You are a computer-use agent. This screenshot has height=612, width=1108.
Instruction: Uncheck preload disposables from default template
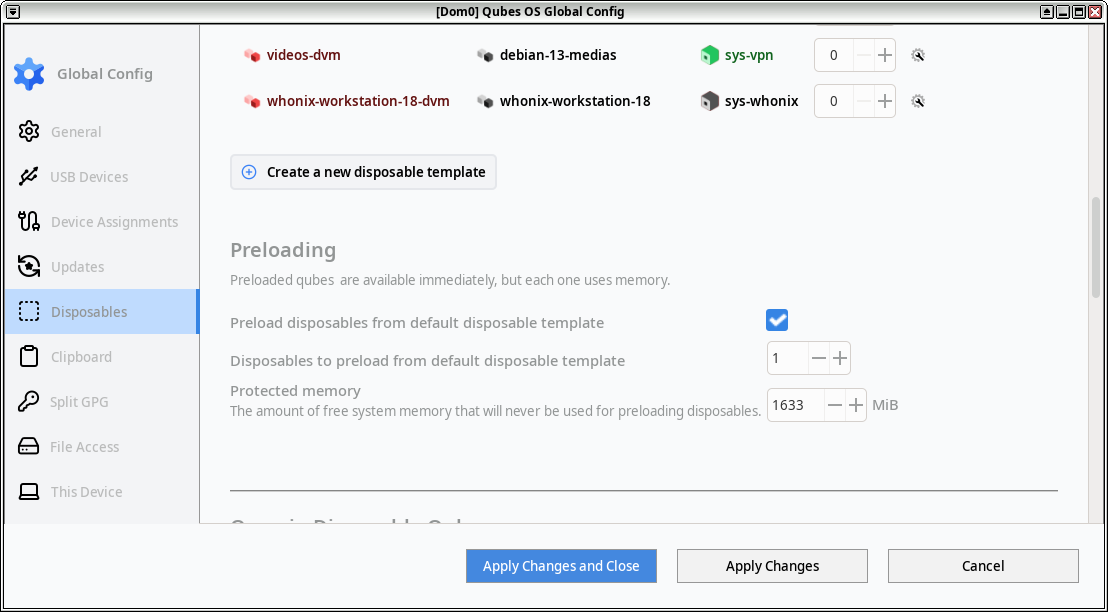point(777,320)
